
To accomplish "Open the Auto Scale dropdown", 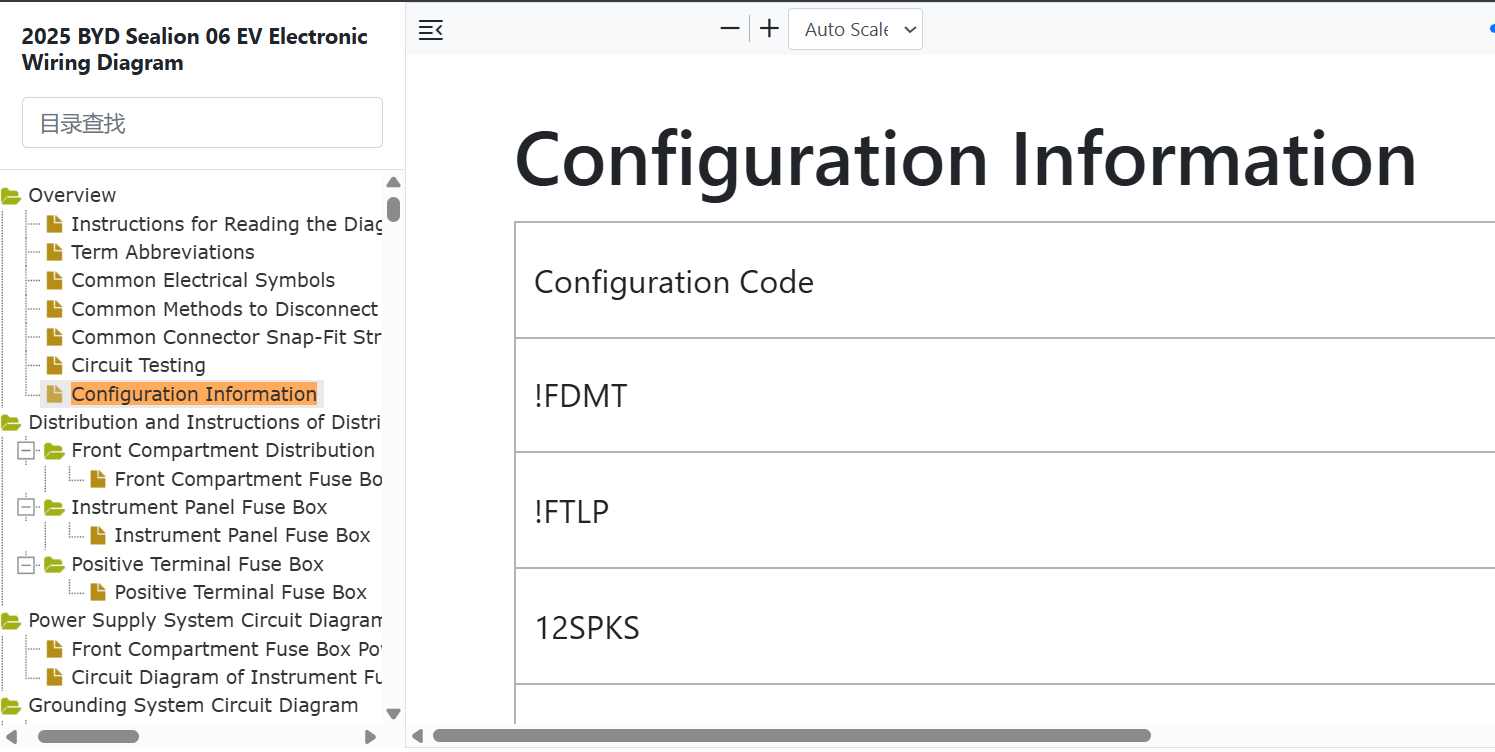I will coord(855,29).
